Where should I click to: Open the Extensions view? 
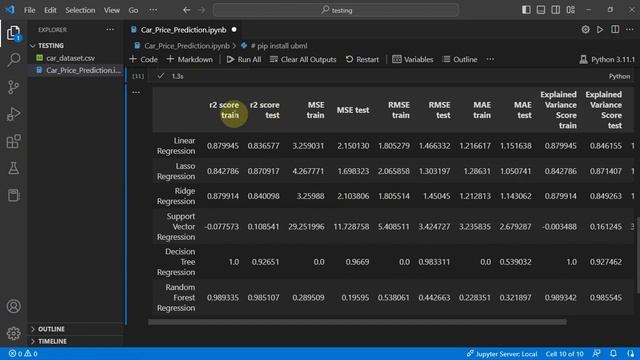[13, 142]
